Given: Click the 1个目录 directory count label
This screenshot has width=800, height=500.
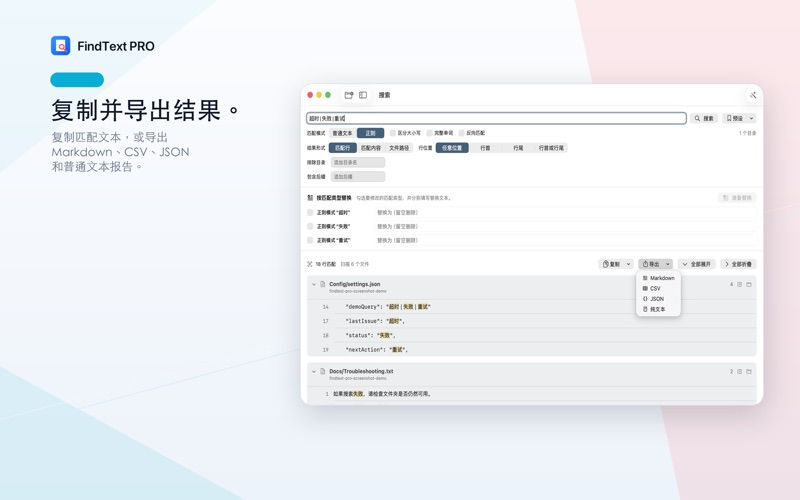Looking at the screenshot, I should pyautogui.click(x=747, y=133).
